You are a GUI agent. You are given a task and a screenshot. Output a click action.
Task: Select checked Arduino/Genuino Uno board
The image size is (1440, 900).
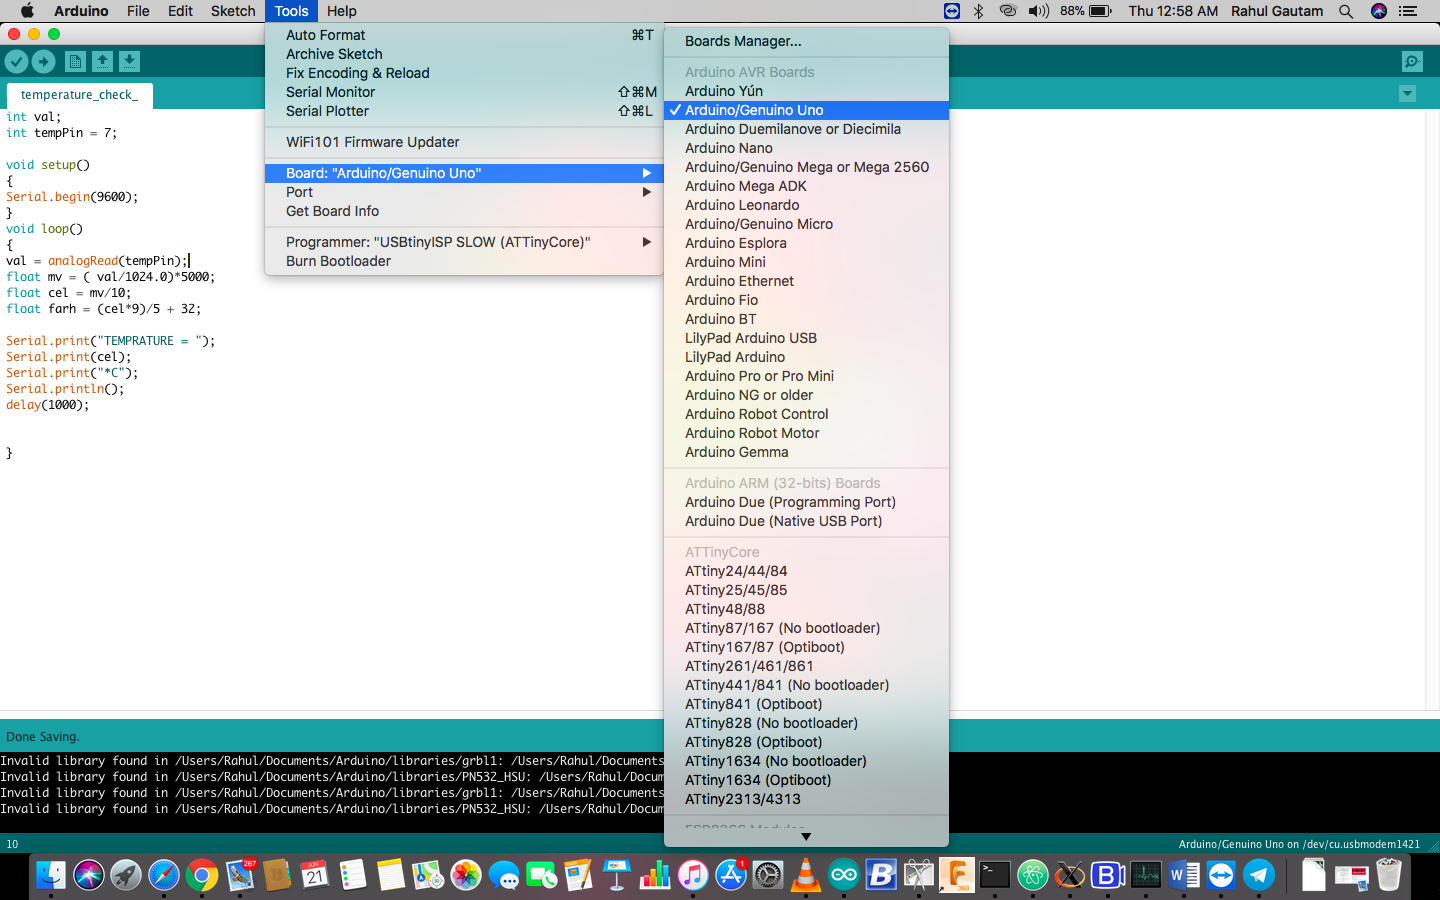coord(806,110)
